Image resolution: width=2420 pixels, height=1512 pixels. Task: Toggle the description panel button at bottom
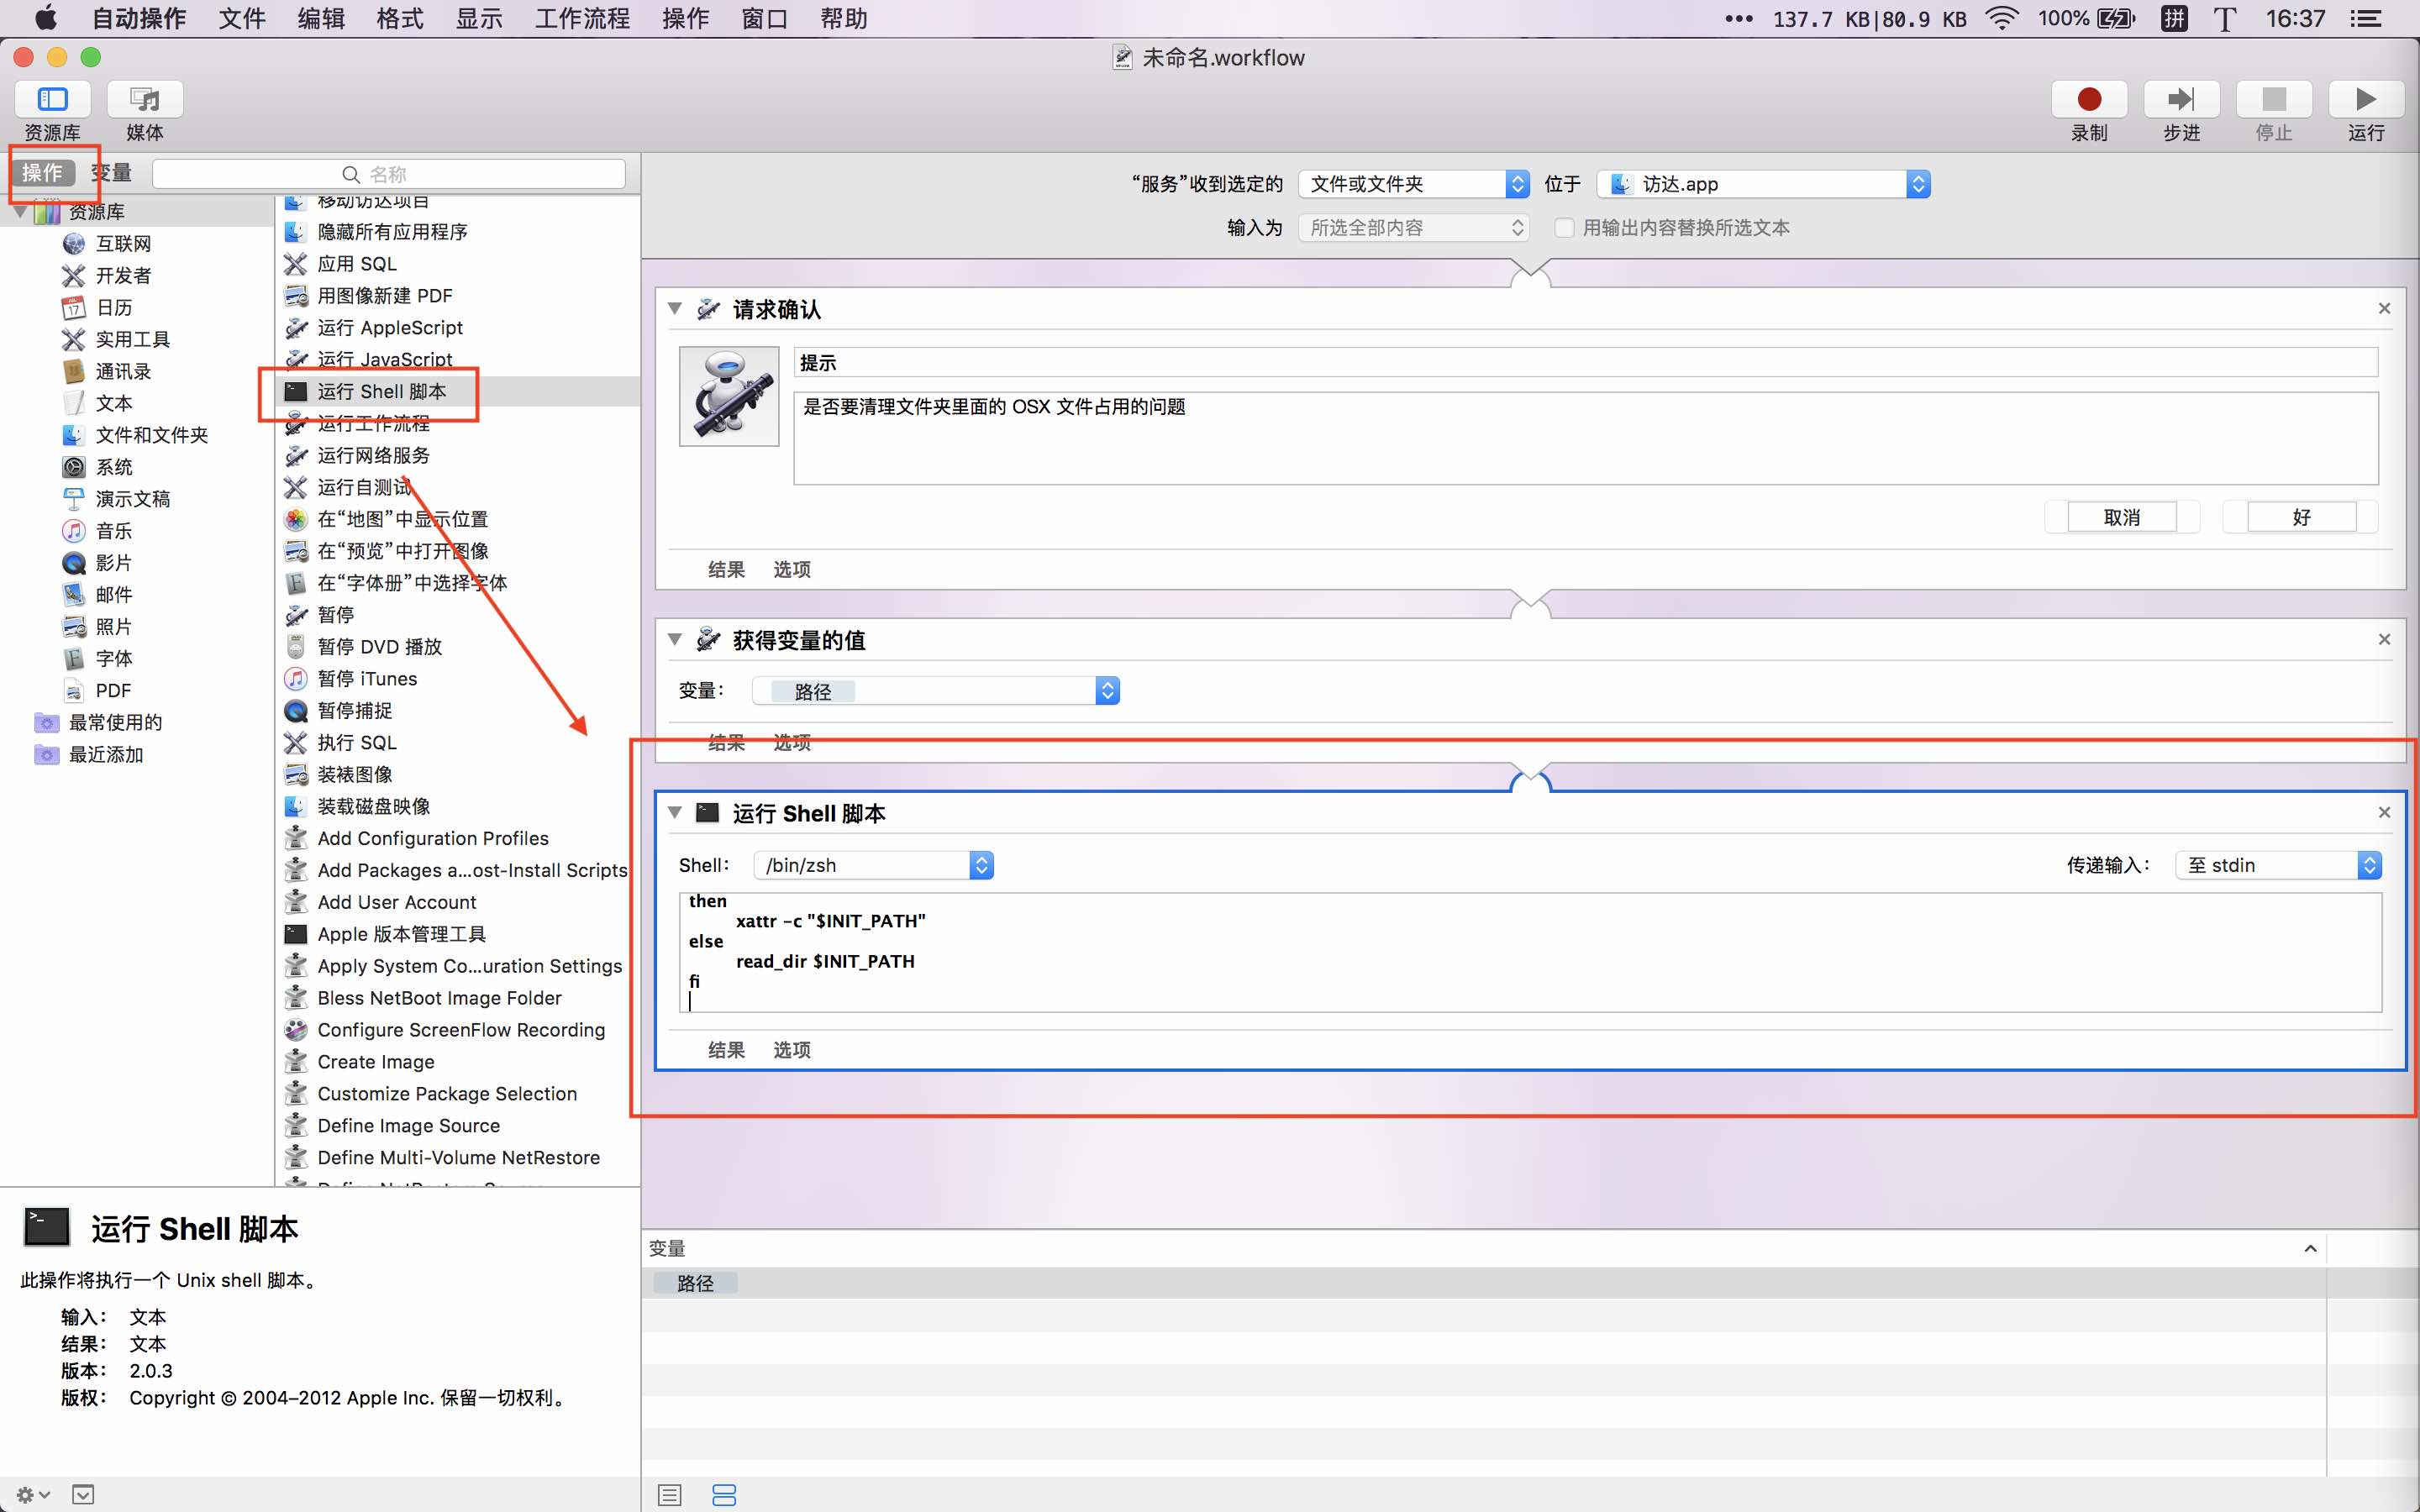(83, 1495)
